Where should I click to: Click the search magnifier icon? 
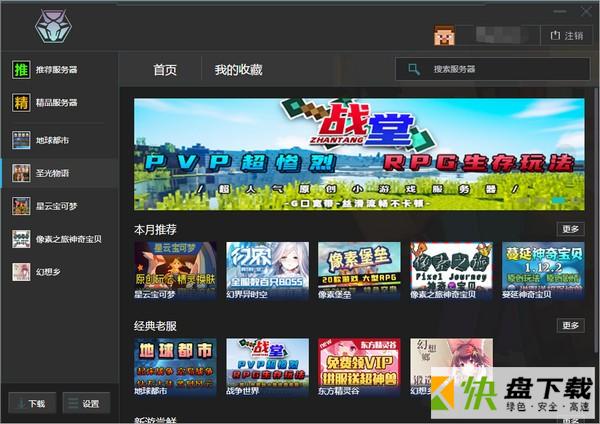point(414,69)
